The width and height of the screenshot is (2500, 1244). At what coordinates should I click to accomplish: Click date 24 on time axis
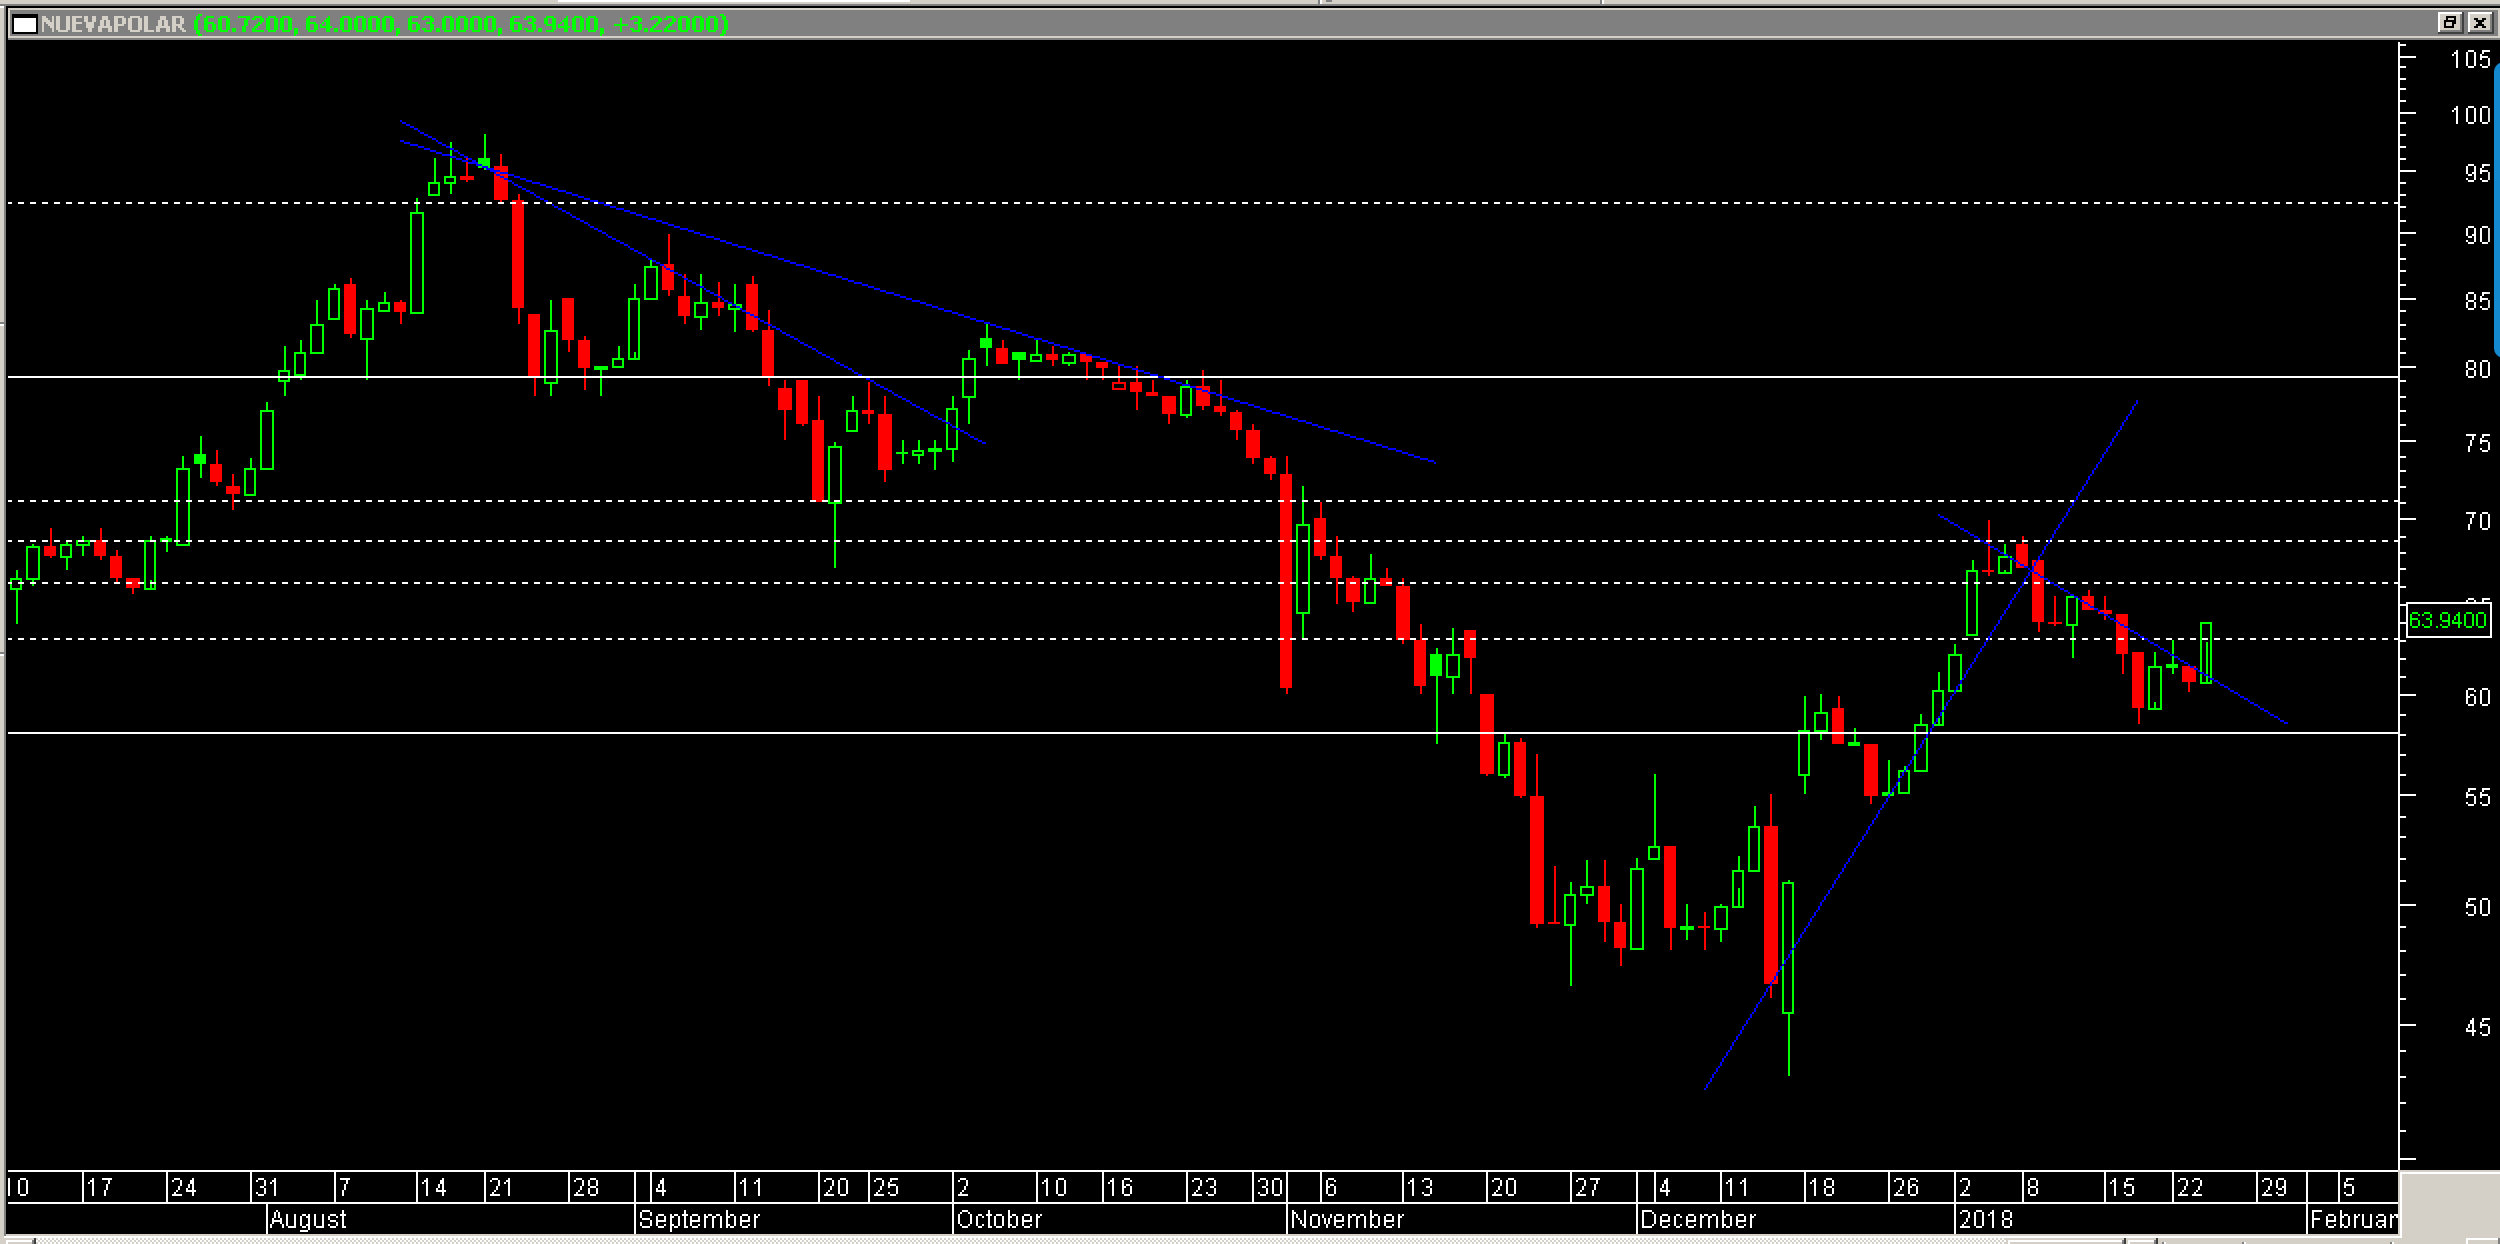click(x=183, y=1188)
